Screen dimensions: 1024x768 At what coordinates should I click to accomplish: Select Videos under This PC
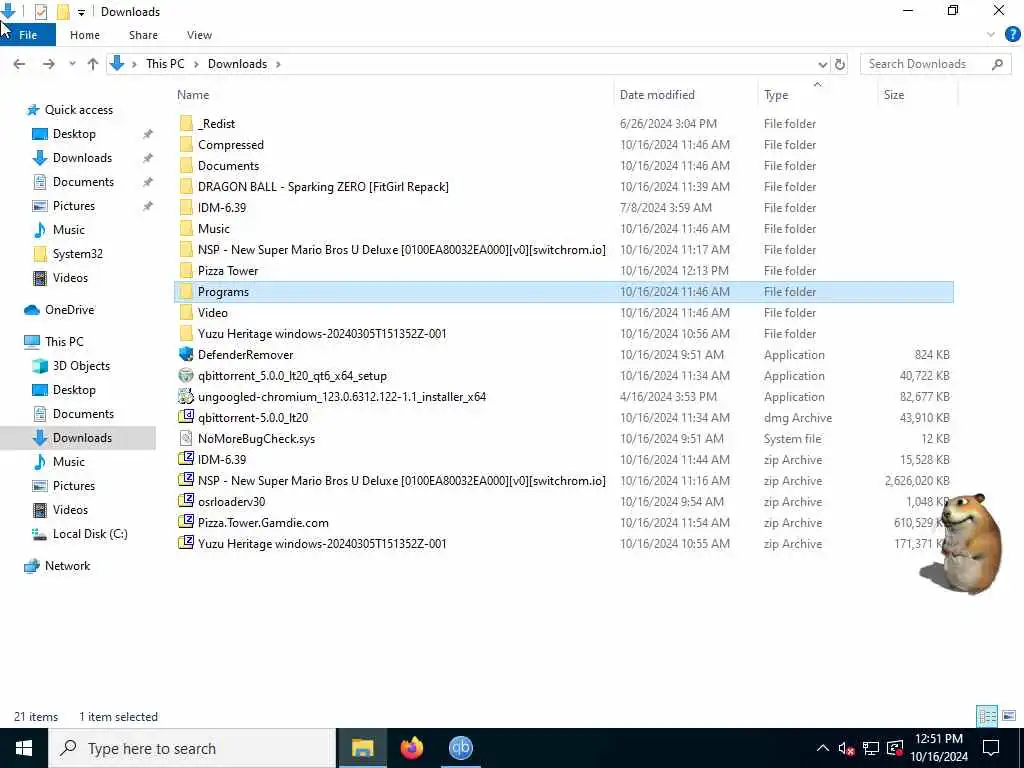(70, 509)
